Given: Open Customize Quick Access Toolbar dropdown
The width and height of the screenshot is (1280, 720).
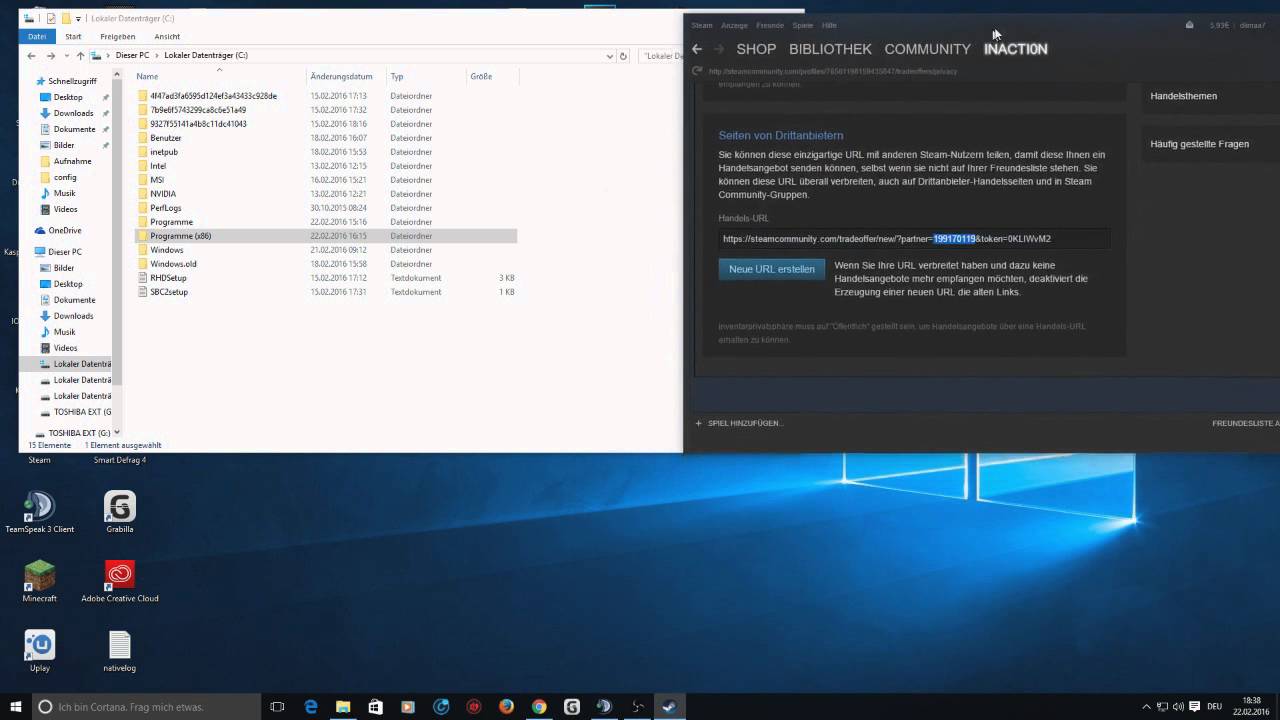Looking at the screenshot, I should point(78,18).
